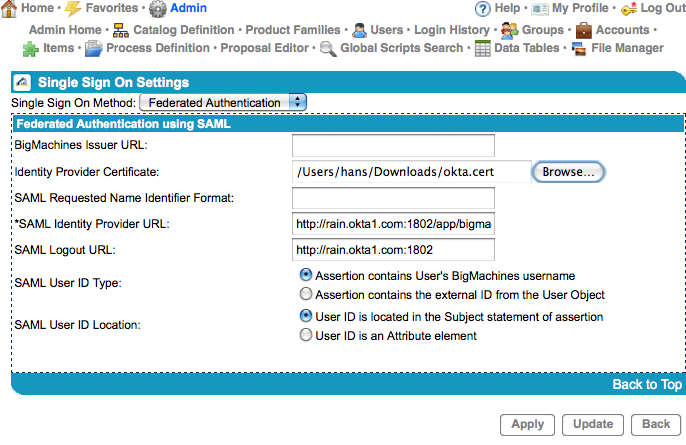The width and height of the screenshot is (686, 445).
Task: Click the Home house icon
Action: 9,9
